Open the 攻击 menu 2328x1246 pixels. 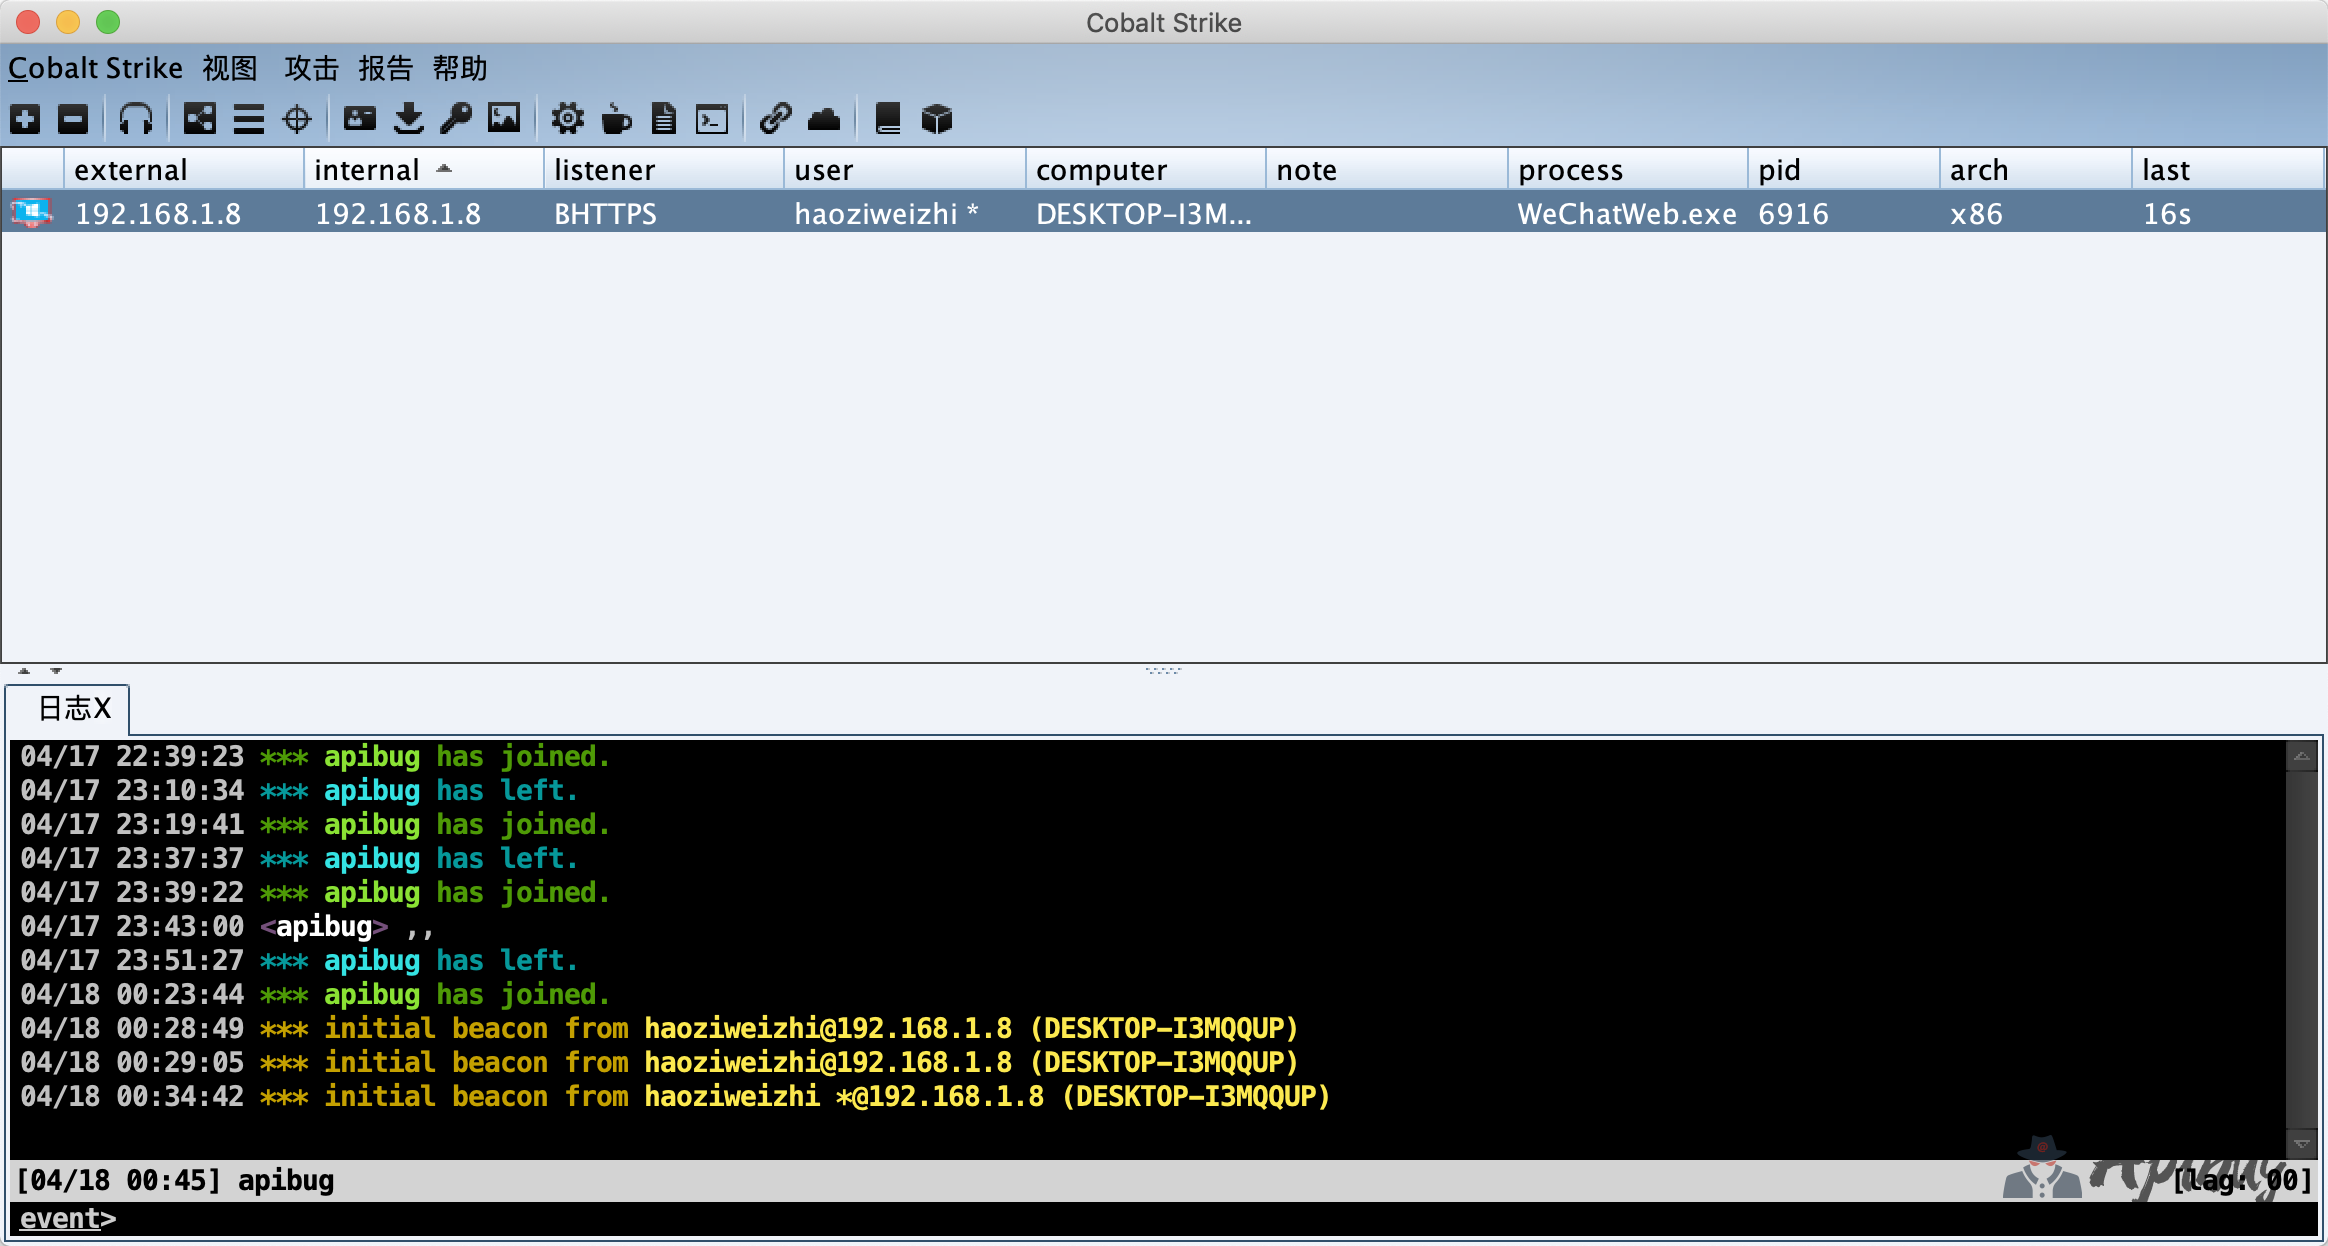click(x=311, y=68)
